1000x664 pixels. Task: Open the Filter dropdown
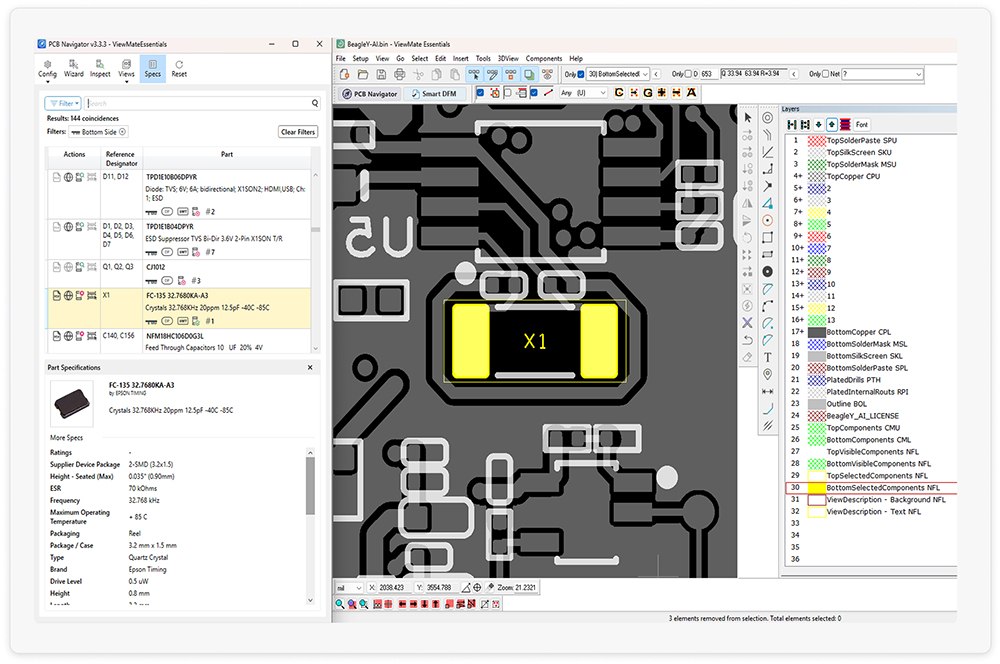click(x=63, y=103)
